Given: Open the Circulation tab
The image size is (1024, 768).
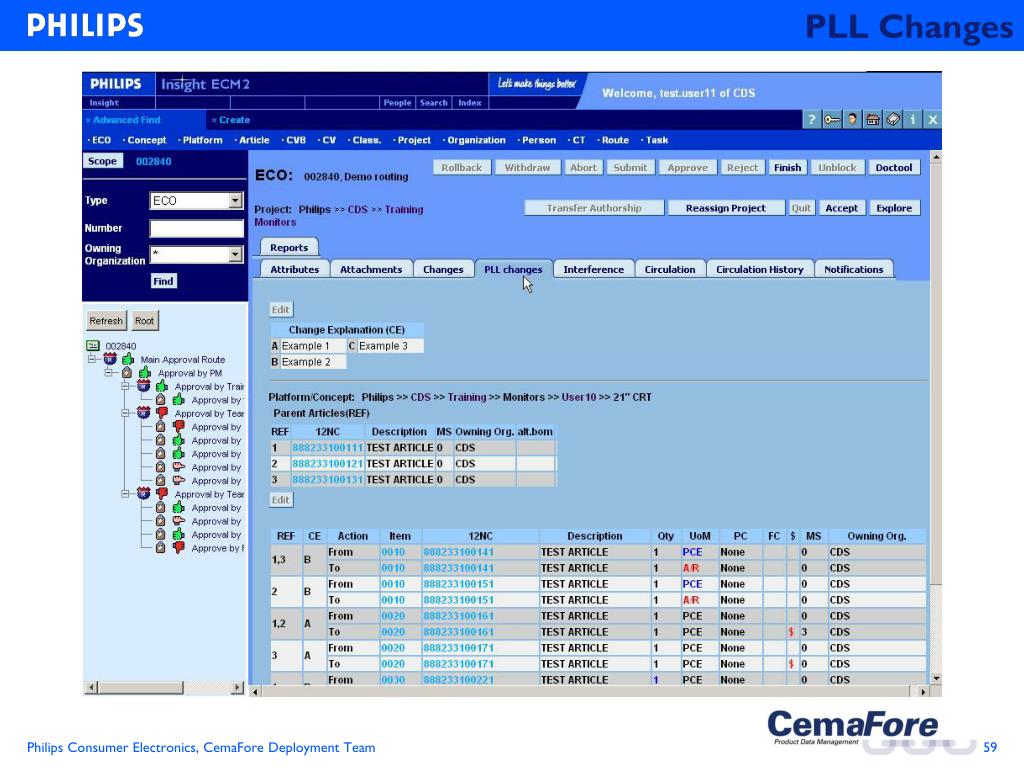Looking at the screenshot, I should click(x=669, y=269).
